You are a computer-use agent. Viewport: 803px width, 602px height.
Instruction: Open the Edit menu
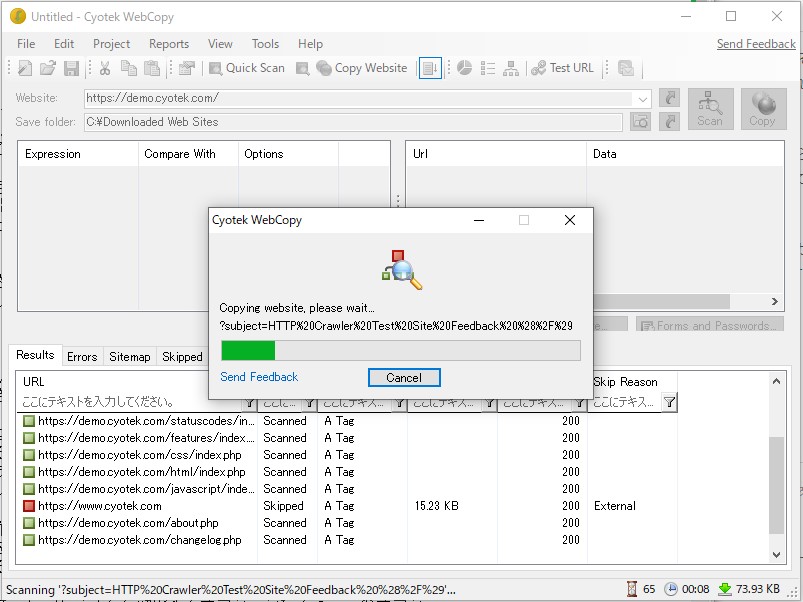point(64,44)
